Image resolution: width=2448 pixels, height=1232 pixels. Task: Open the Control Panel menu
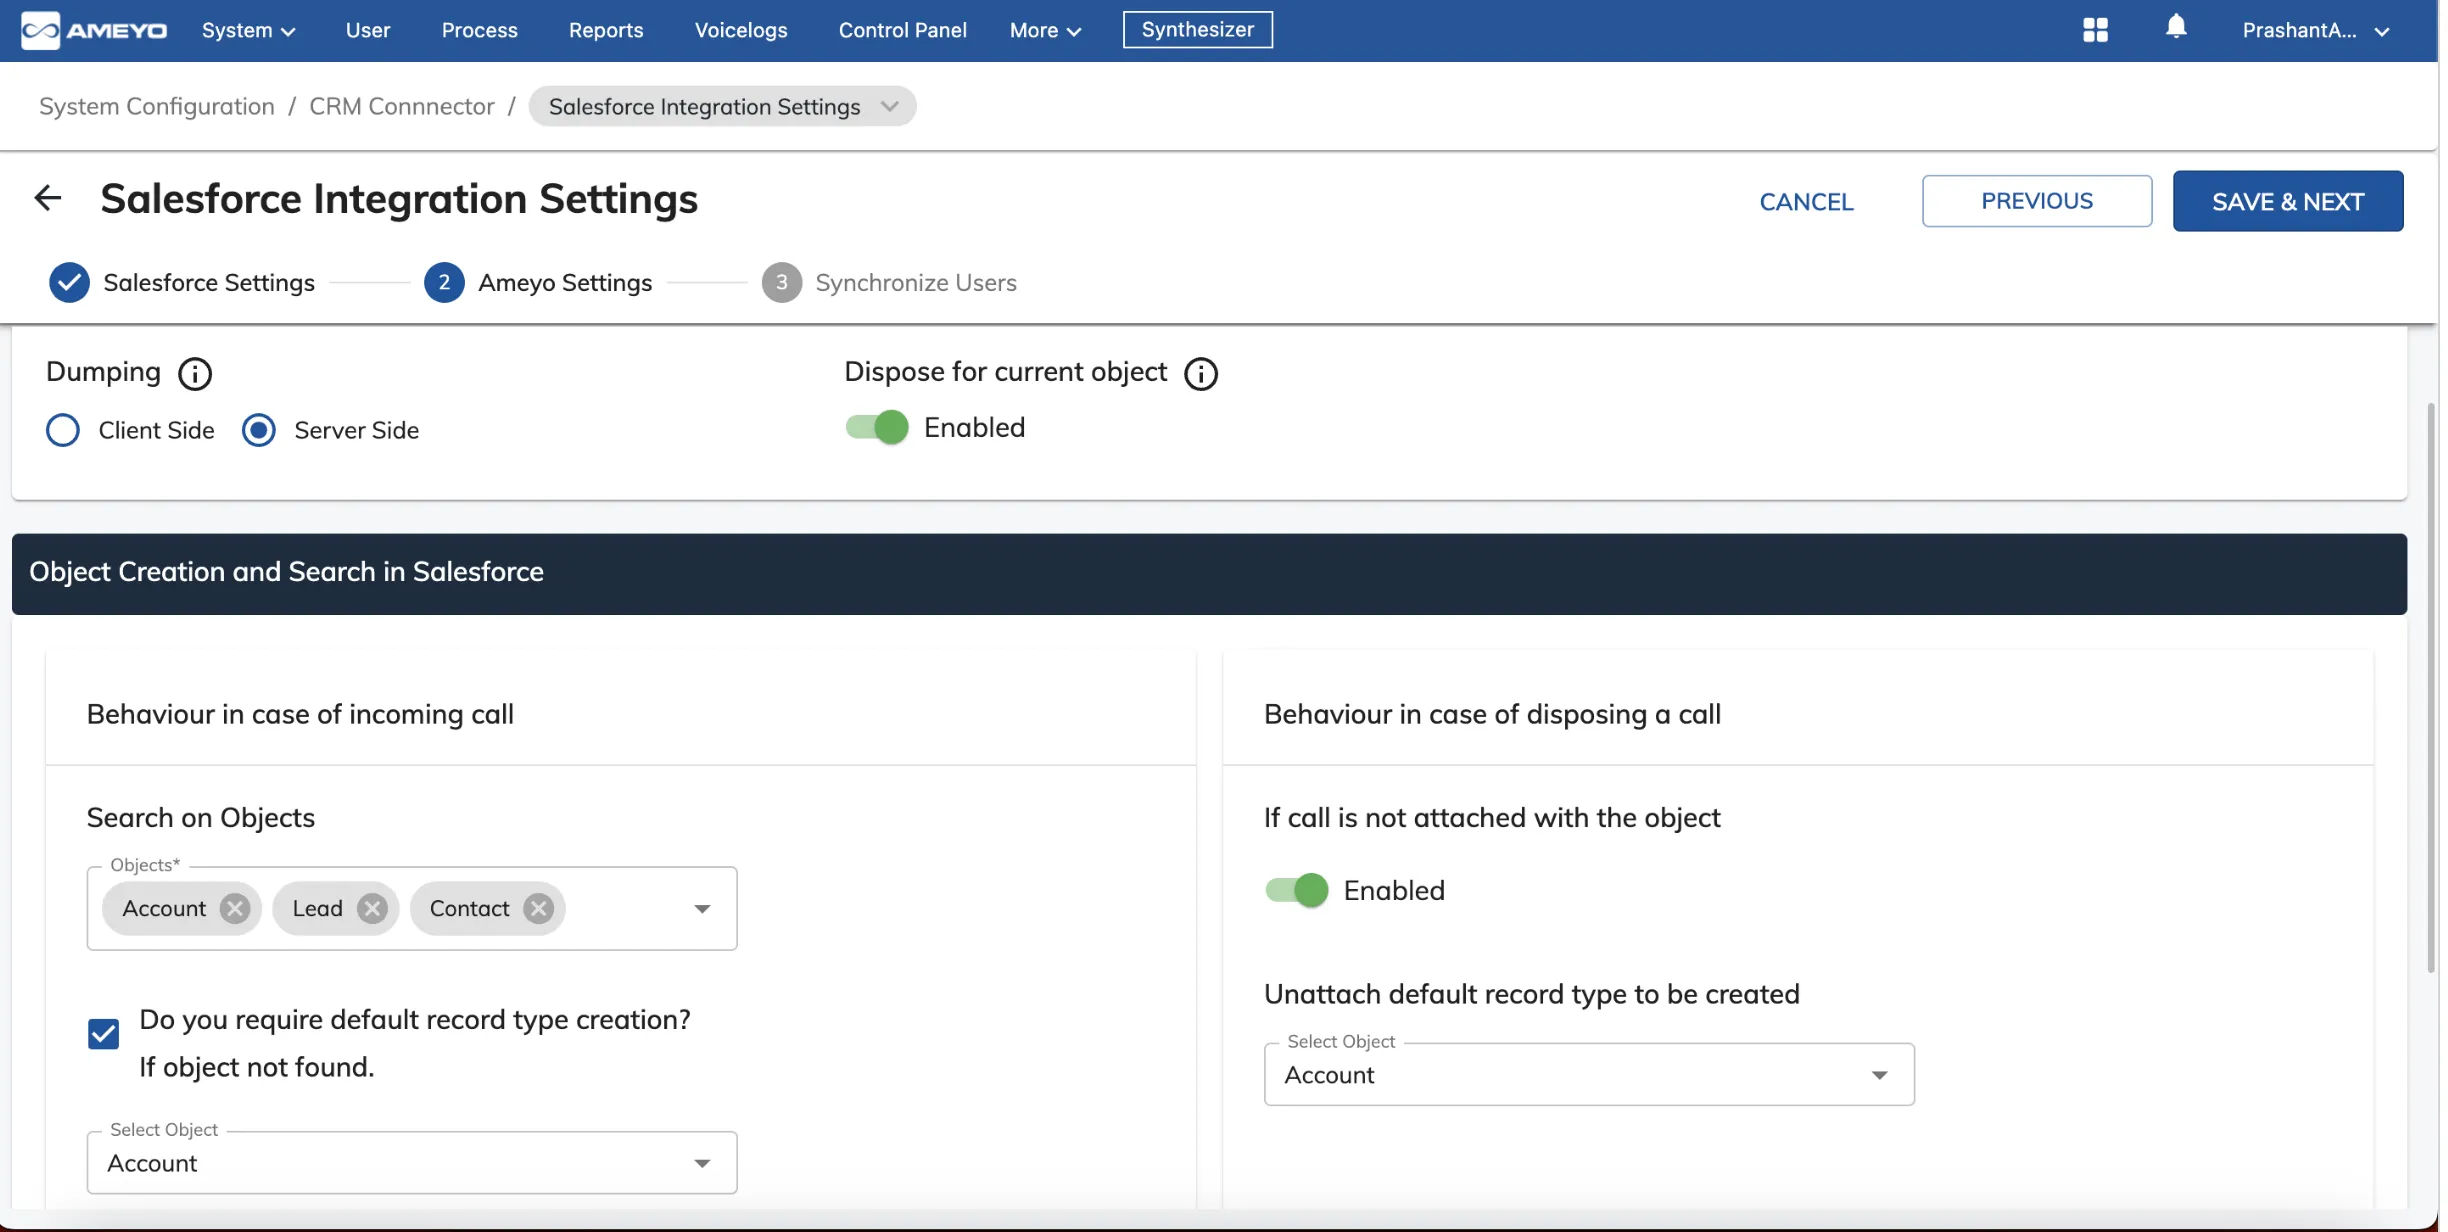(x=905, y=30)
